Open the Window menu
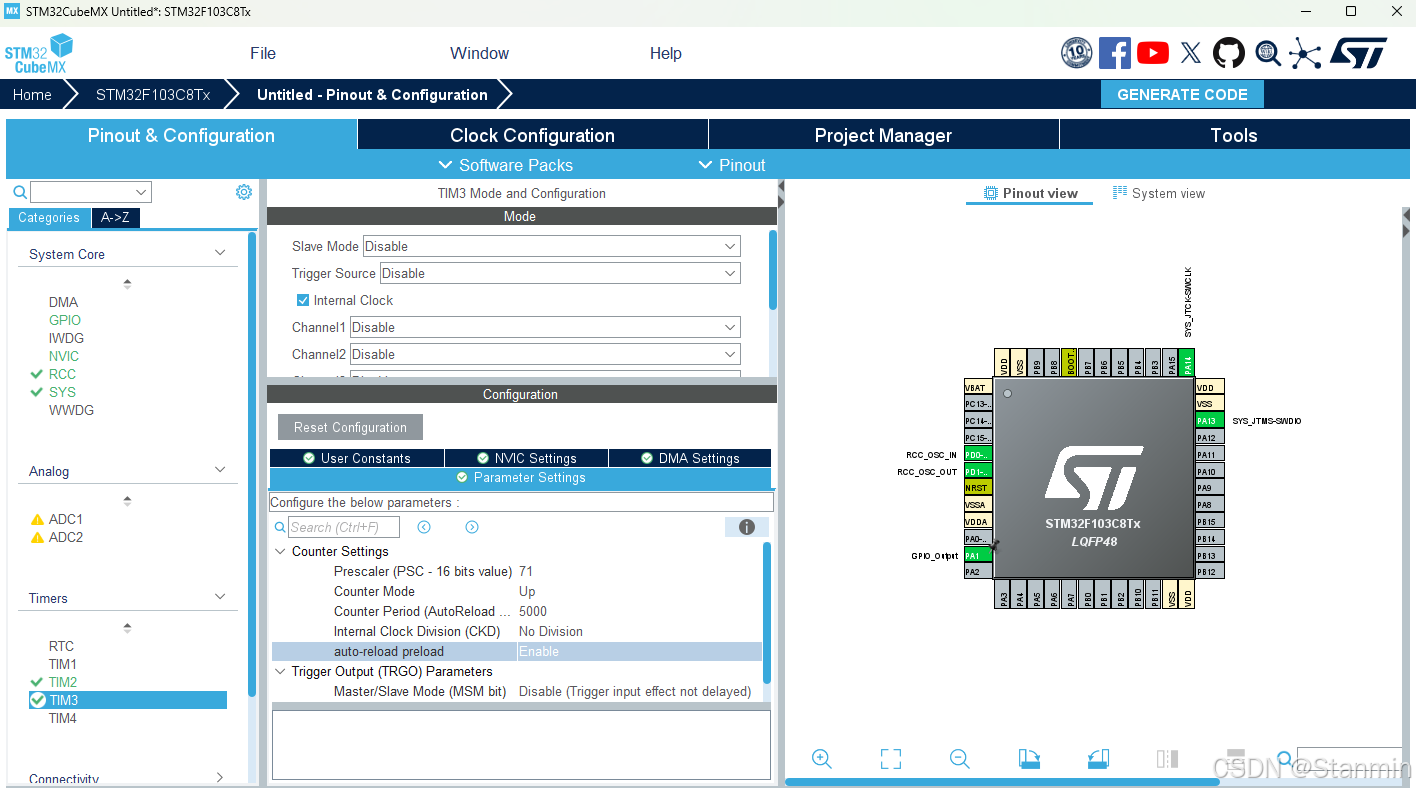This screenshot has height=794, width=1416. tap(479, 53)
